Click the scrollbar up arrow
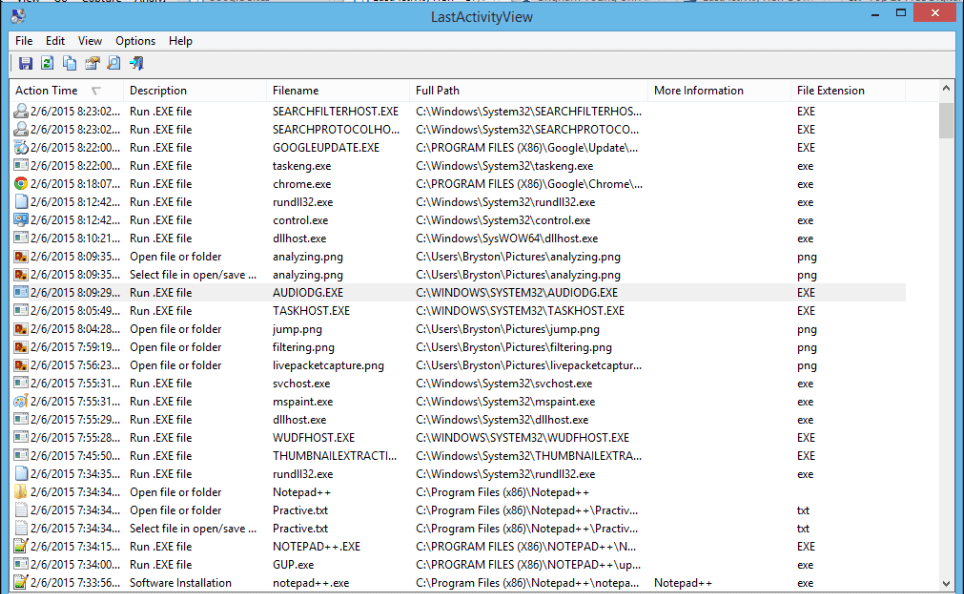 pos(946,89)
